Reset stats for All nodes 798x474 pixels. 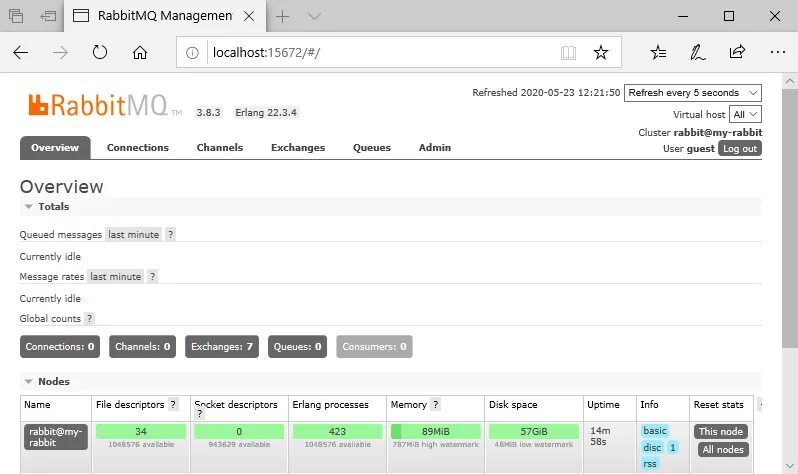[x=723, y=450]
